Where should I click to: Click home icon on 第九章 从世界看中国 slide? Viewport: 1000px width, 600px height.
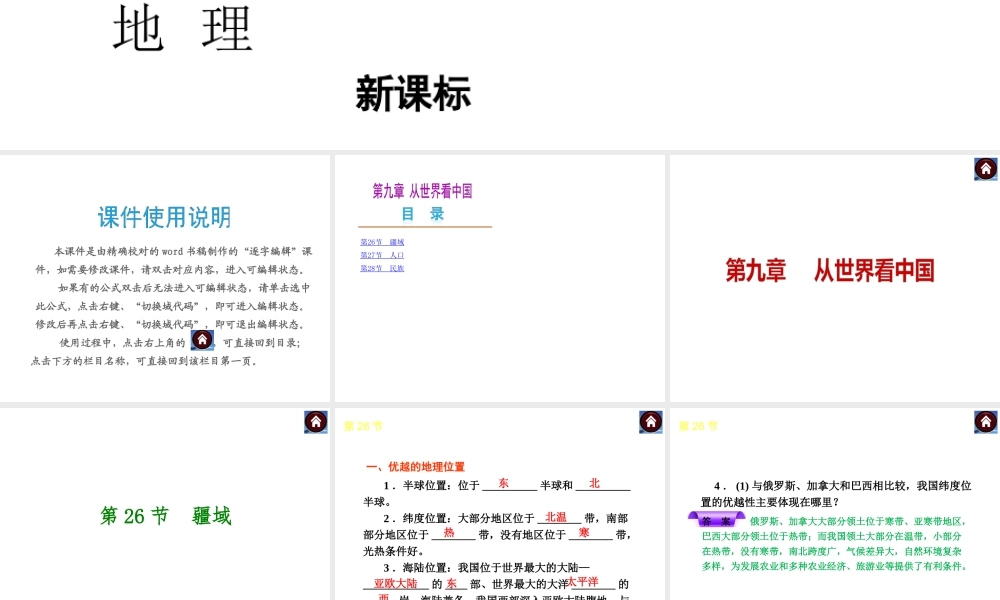[x=985, y=169]
